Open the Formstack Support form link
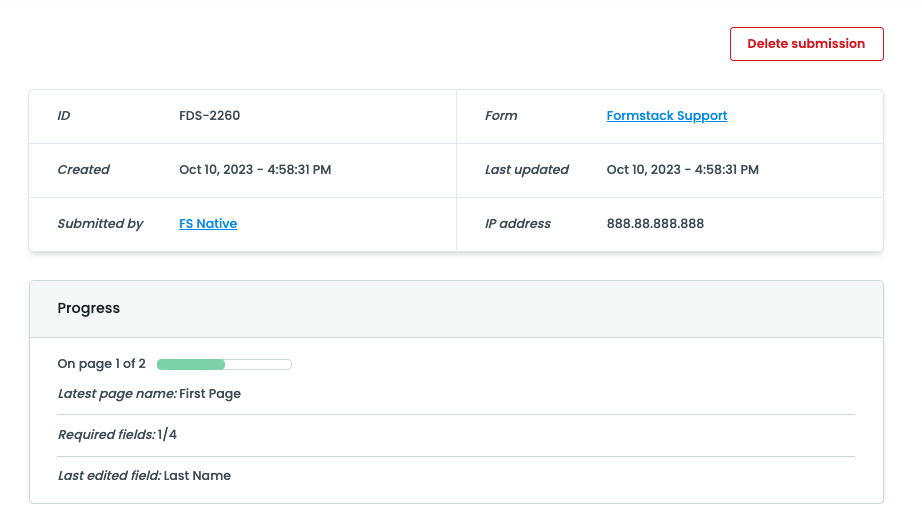This screenshot has width=922, height=518. click(x=666, y=116)
